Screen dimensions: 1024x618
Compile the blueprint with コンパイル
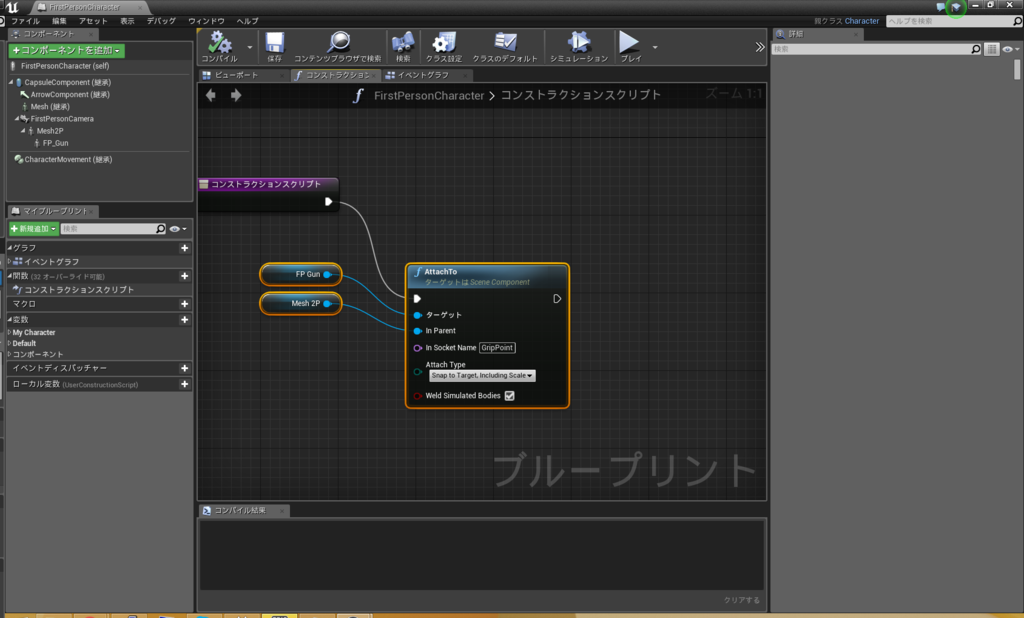(x=219, y=46)
